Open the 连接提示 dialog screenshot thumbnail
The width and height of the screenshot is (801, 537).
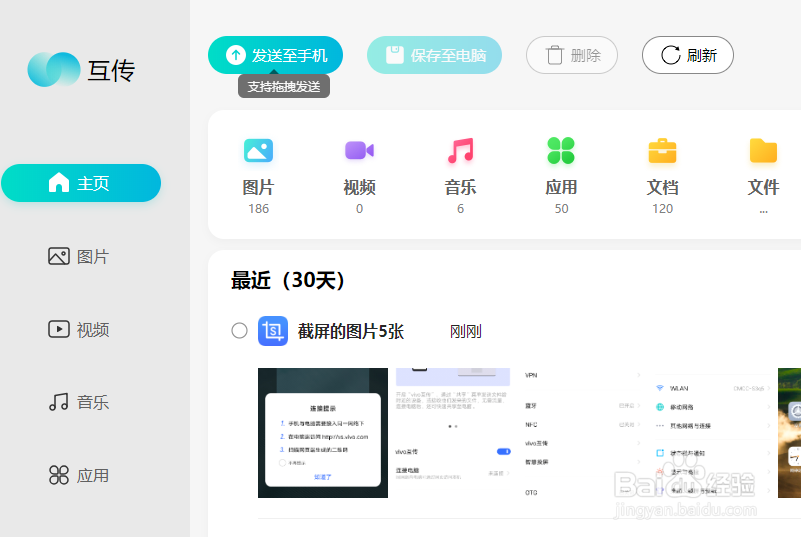(x=323, y=433)
